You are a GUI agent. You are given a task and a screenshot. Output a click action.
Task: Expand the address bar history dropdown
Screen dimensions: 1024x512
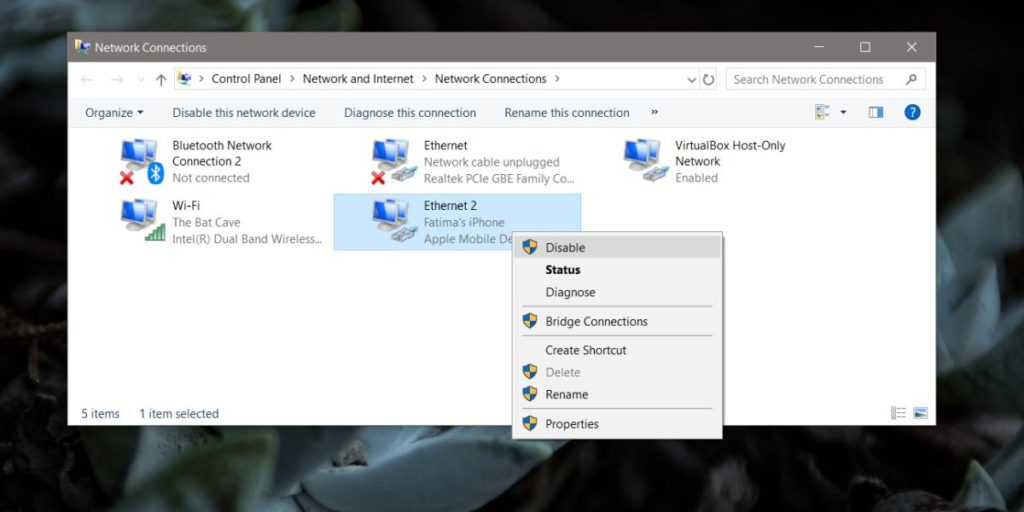(692, 79)
